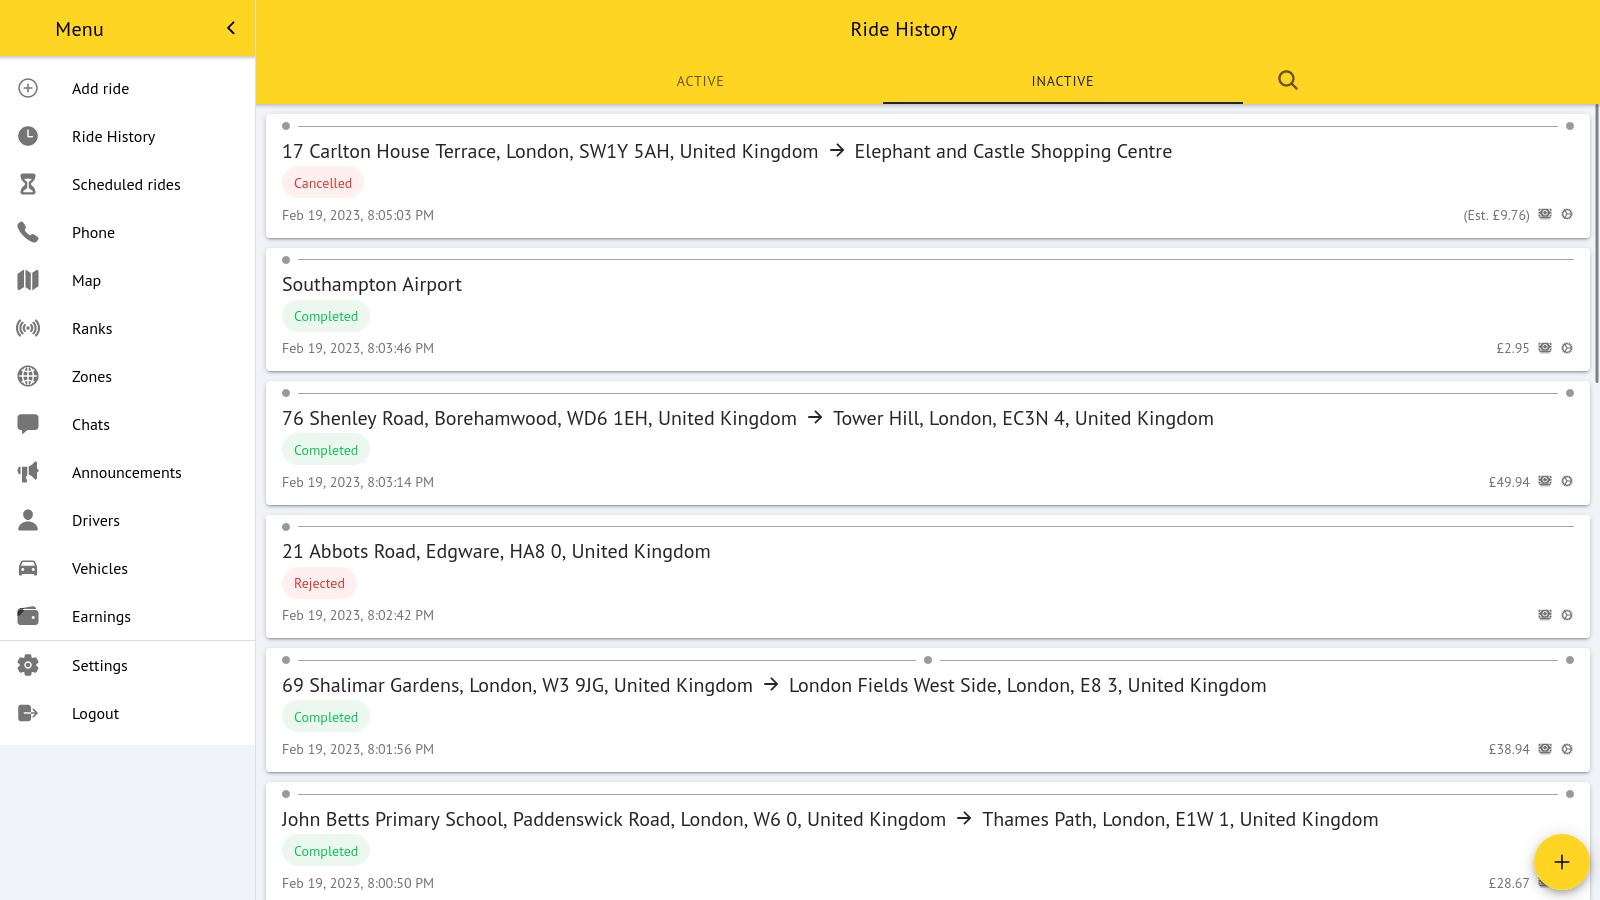Open the ride search magnifier icon
1600x900 pixels.
click(x=1287, y=80)
